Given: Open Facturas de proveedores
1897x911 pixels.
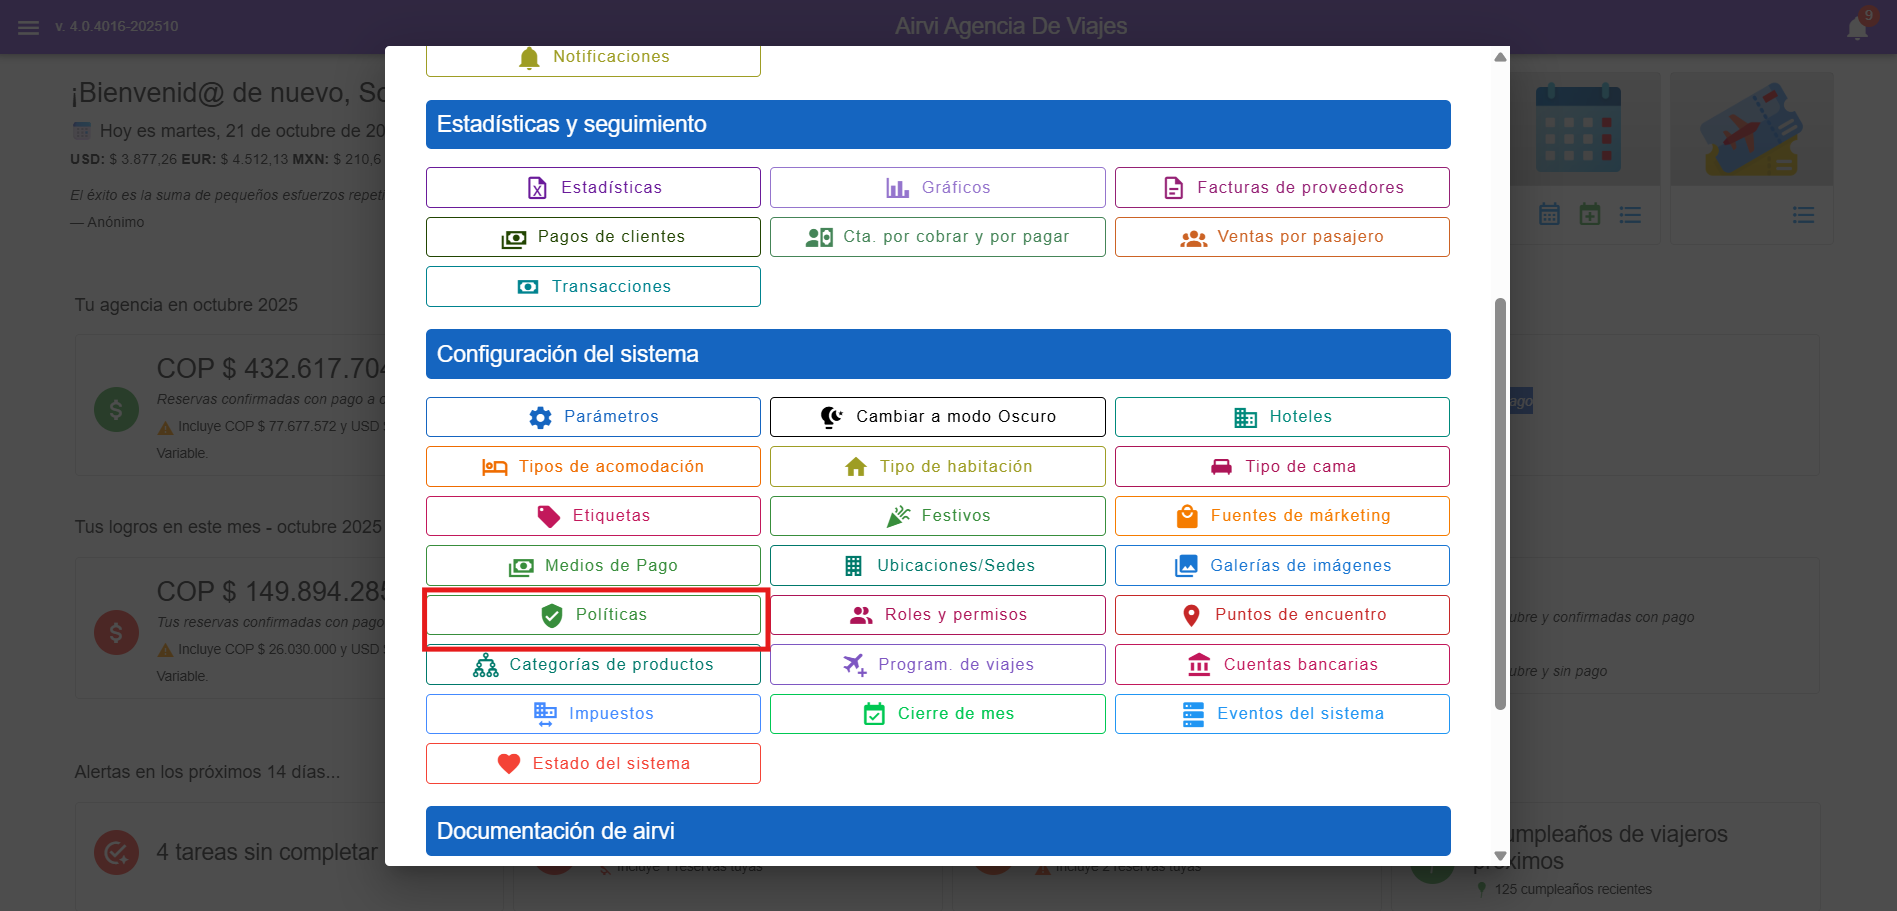Looking at the screenshot, I should [1281, 188].
